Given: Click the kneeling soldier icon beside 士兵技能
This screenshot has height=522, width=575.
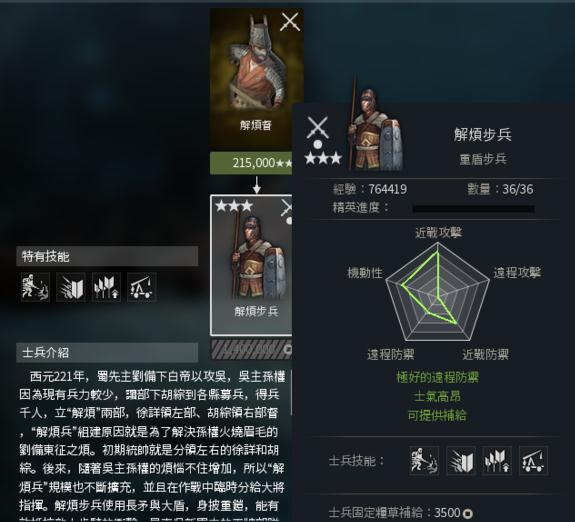Looking at the screenshot, I should coord(424,461).
